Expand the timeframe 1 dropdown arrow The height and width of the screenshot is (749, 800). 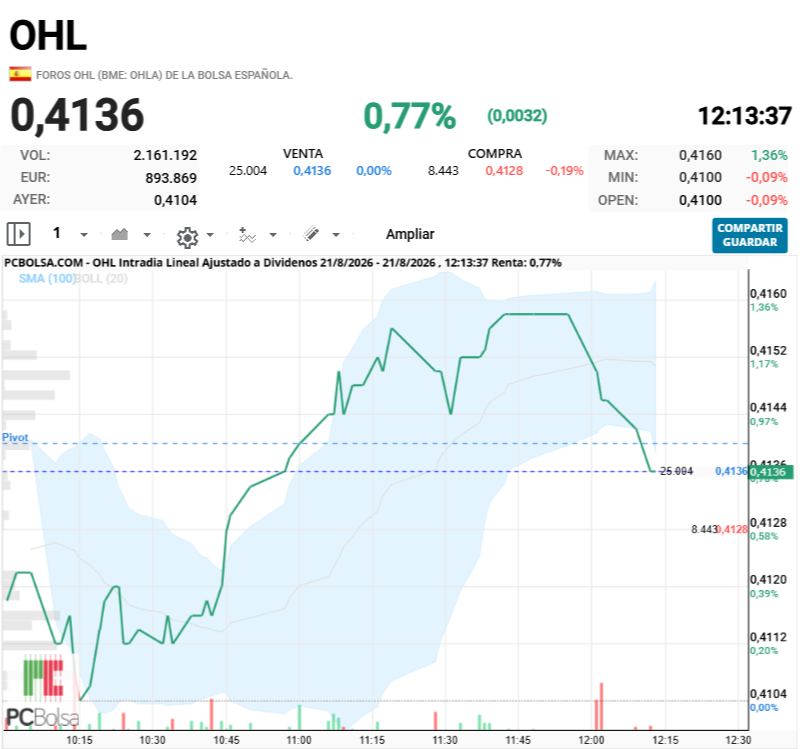click(x=84, y=235)
